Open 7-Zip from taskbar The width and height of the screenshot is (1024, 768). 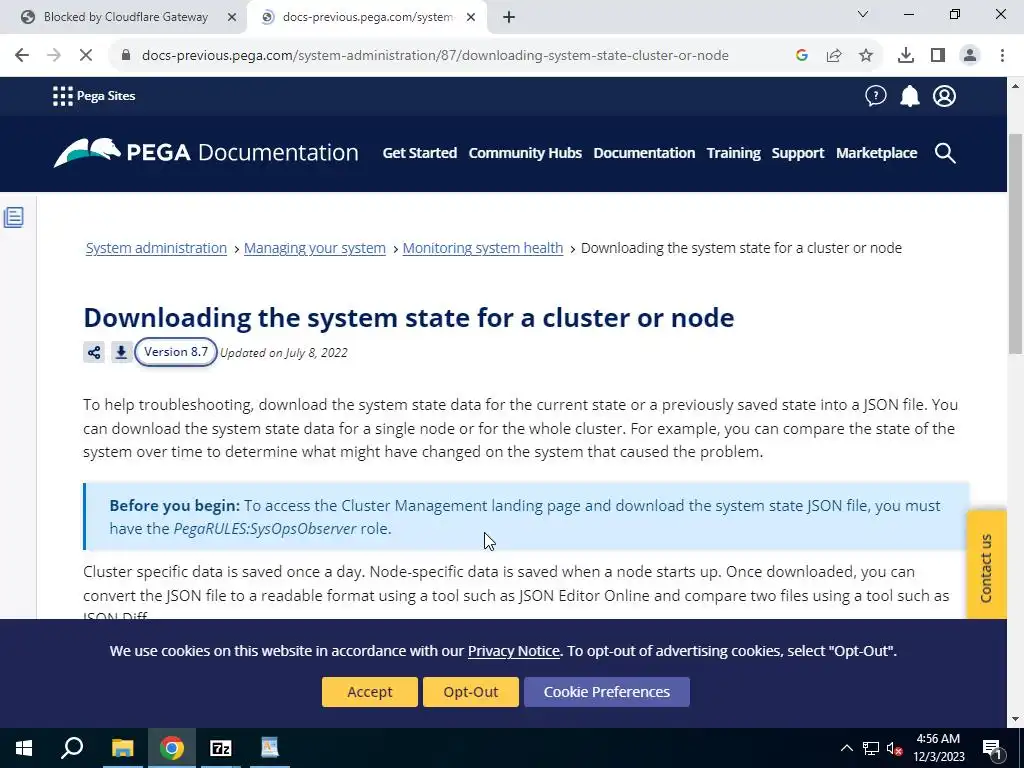tap(221, 748)
